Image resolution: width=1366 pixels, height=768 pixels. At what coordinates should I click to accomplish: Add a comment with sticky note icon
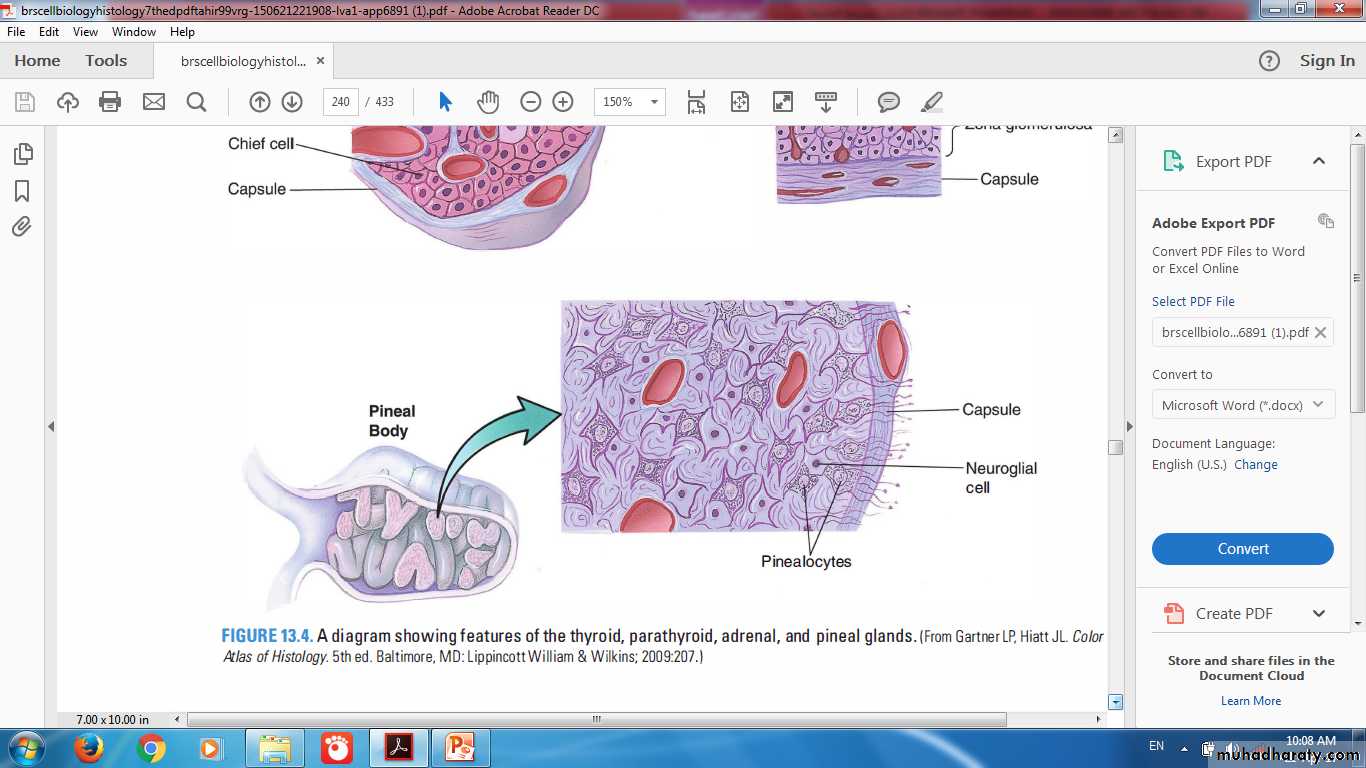click(x=888, y=102)
